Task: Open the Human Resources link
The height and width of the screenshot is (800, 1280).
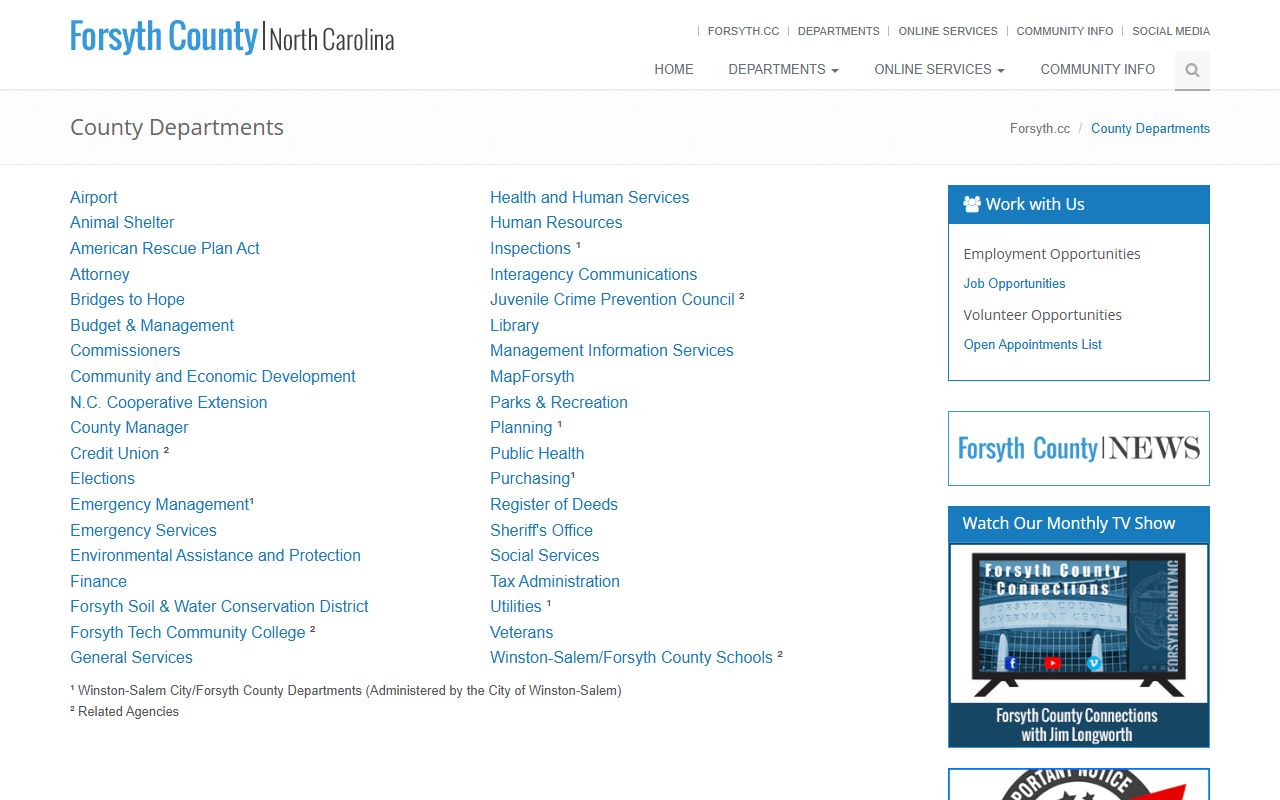Action: (556, 222)
